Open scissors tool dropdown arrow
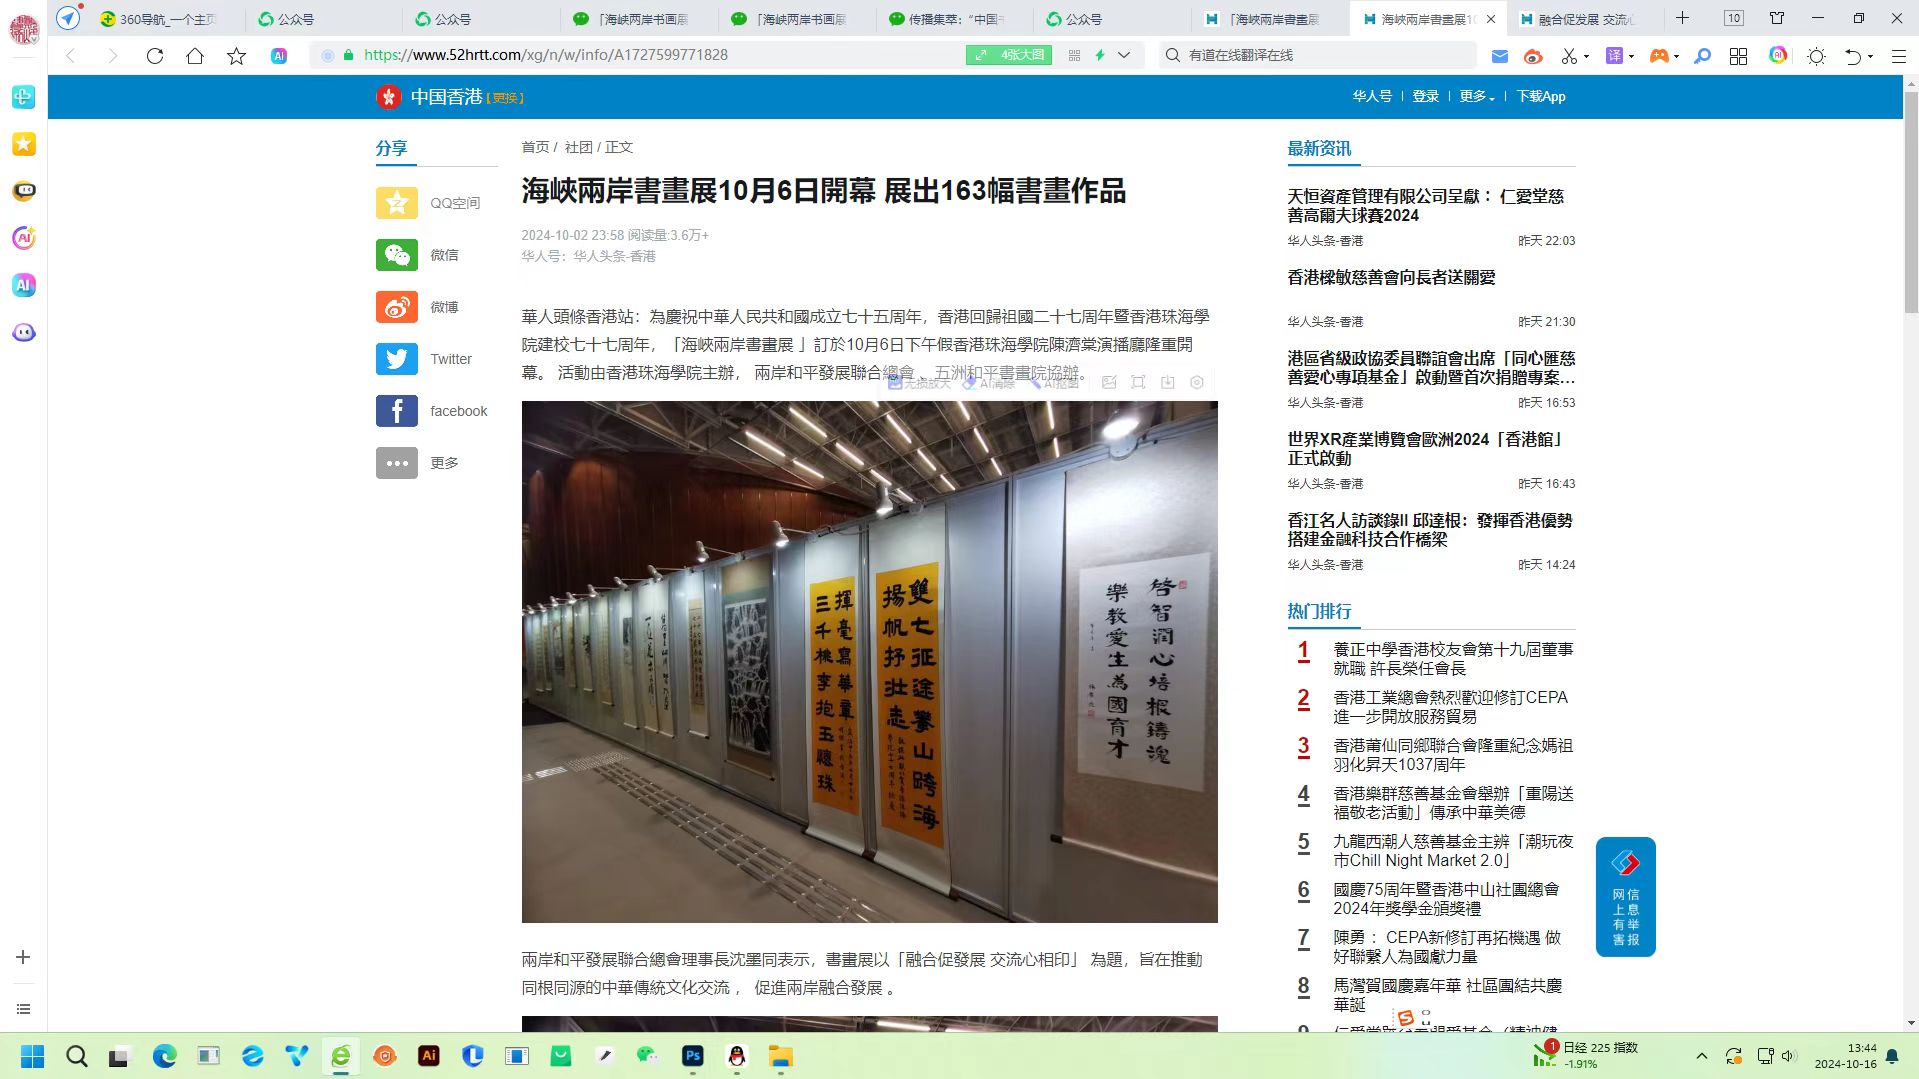This screenshot has height=1079, width=1919. point(1587,57)
